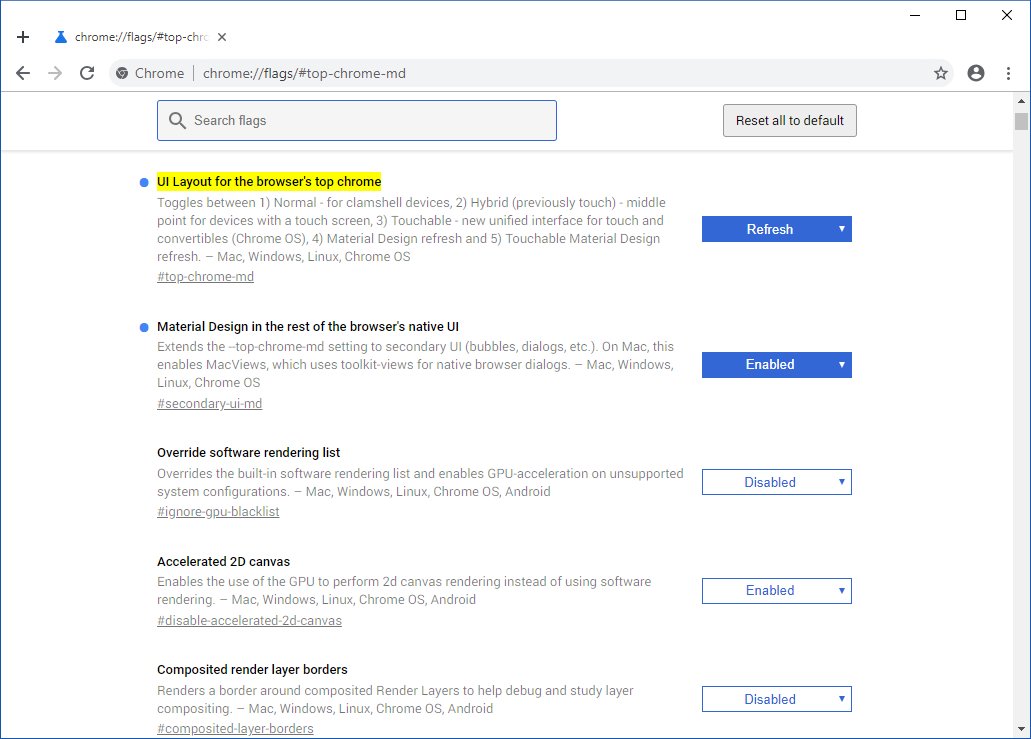Focus the Search flags input field
The width and height of the screenshot is (1031, 739).
370,121
